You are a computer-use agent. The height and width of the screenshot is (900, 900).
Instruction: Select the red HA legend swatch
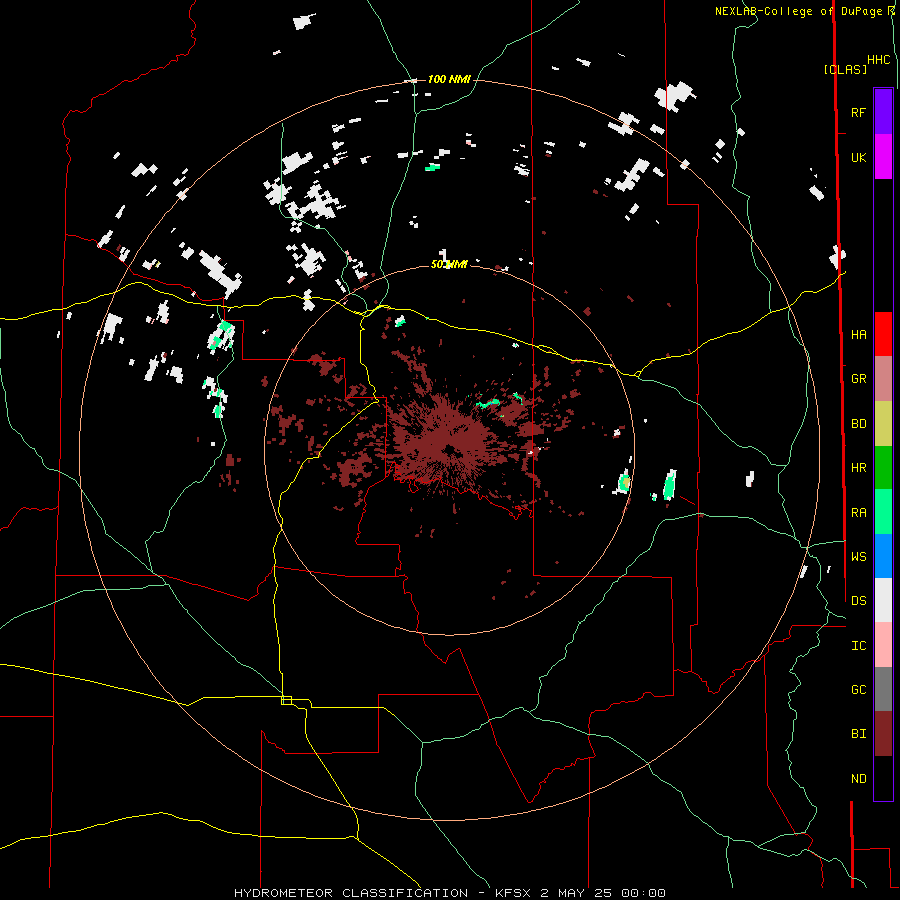click(883, 334)
